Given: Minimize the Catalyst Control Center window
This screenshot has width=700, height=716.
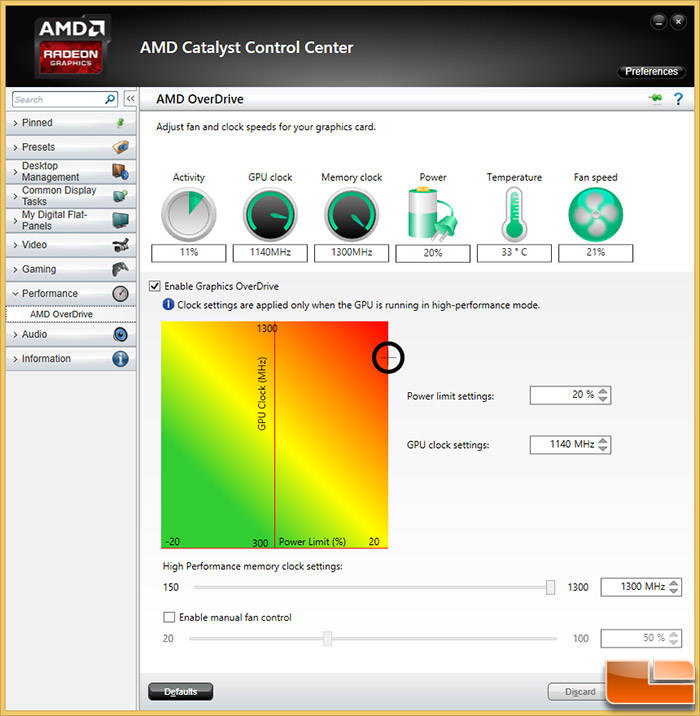Looking at the screenshot, I should pyautogui.click(x=658, y=21).
